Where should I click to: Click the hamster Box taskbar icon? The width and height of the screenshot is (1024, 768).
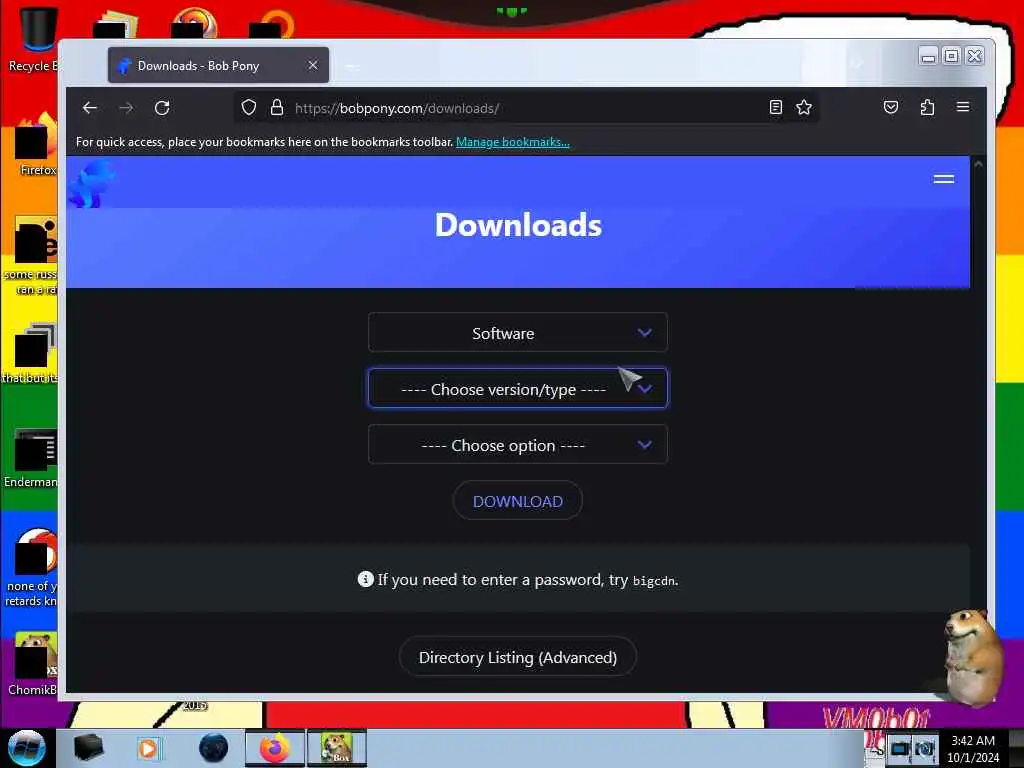(337, 748)
